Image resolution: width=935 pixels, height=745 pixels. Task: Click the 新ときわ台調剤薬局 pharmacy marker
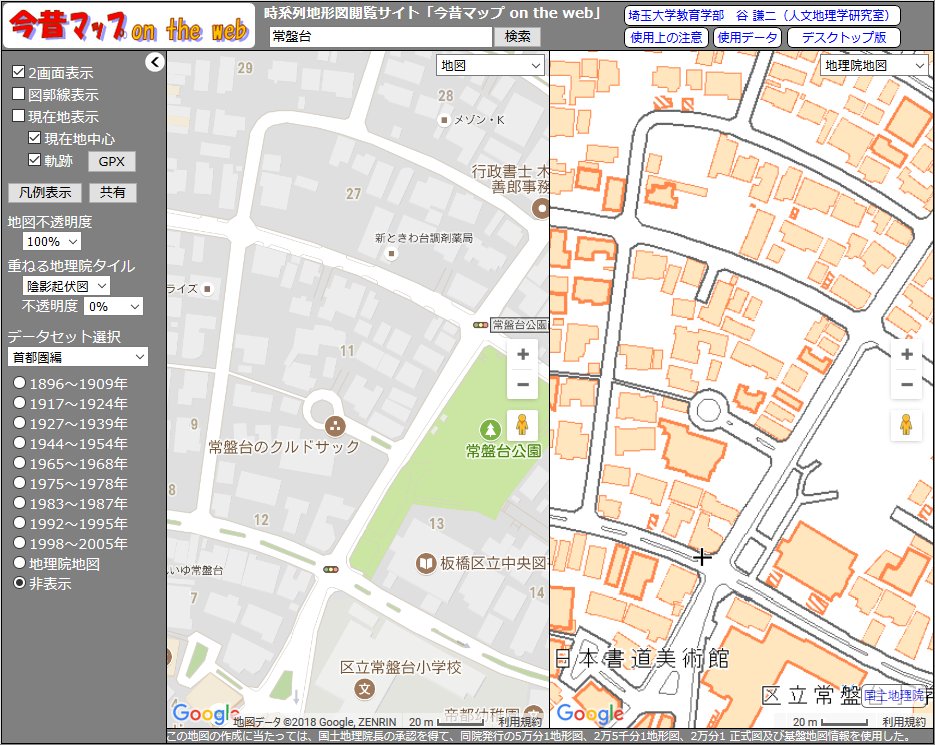pos(391,254)
